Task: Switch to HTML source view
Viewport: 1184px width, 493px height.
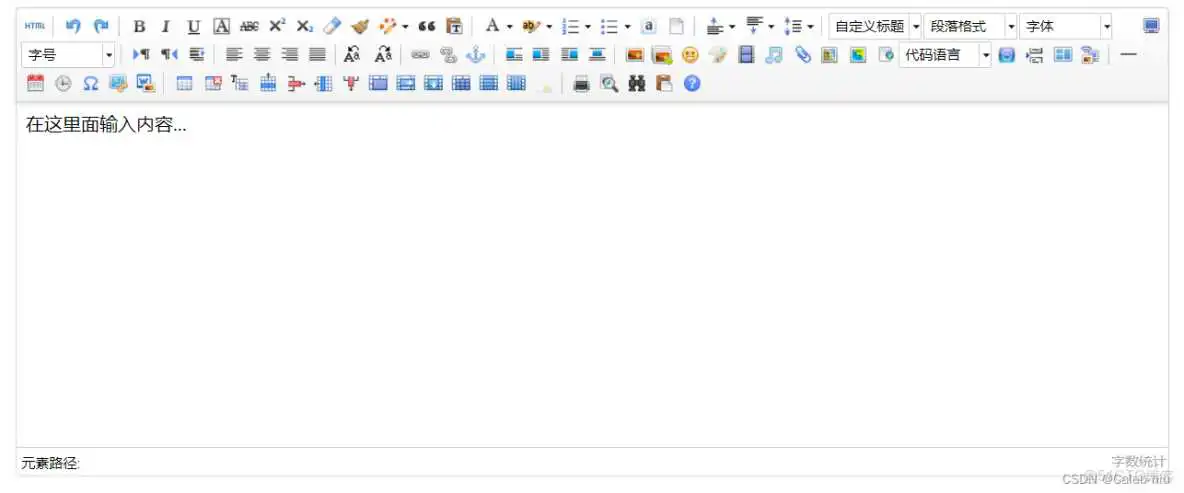Action: pos(35,27)
